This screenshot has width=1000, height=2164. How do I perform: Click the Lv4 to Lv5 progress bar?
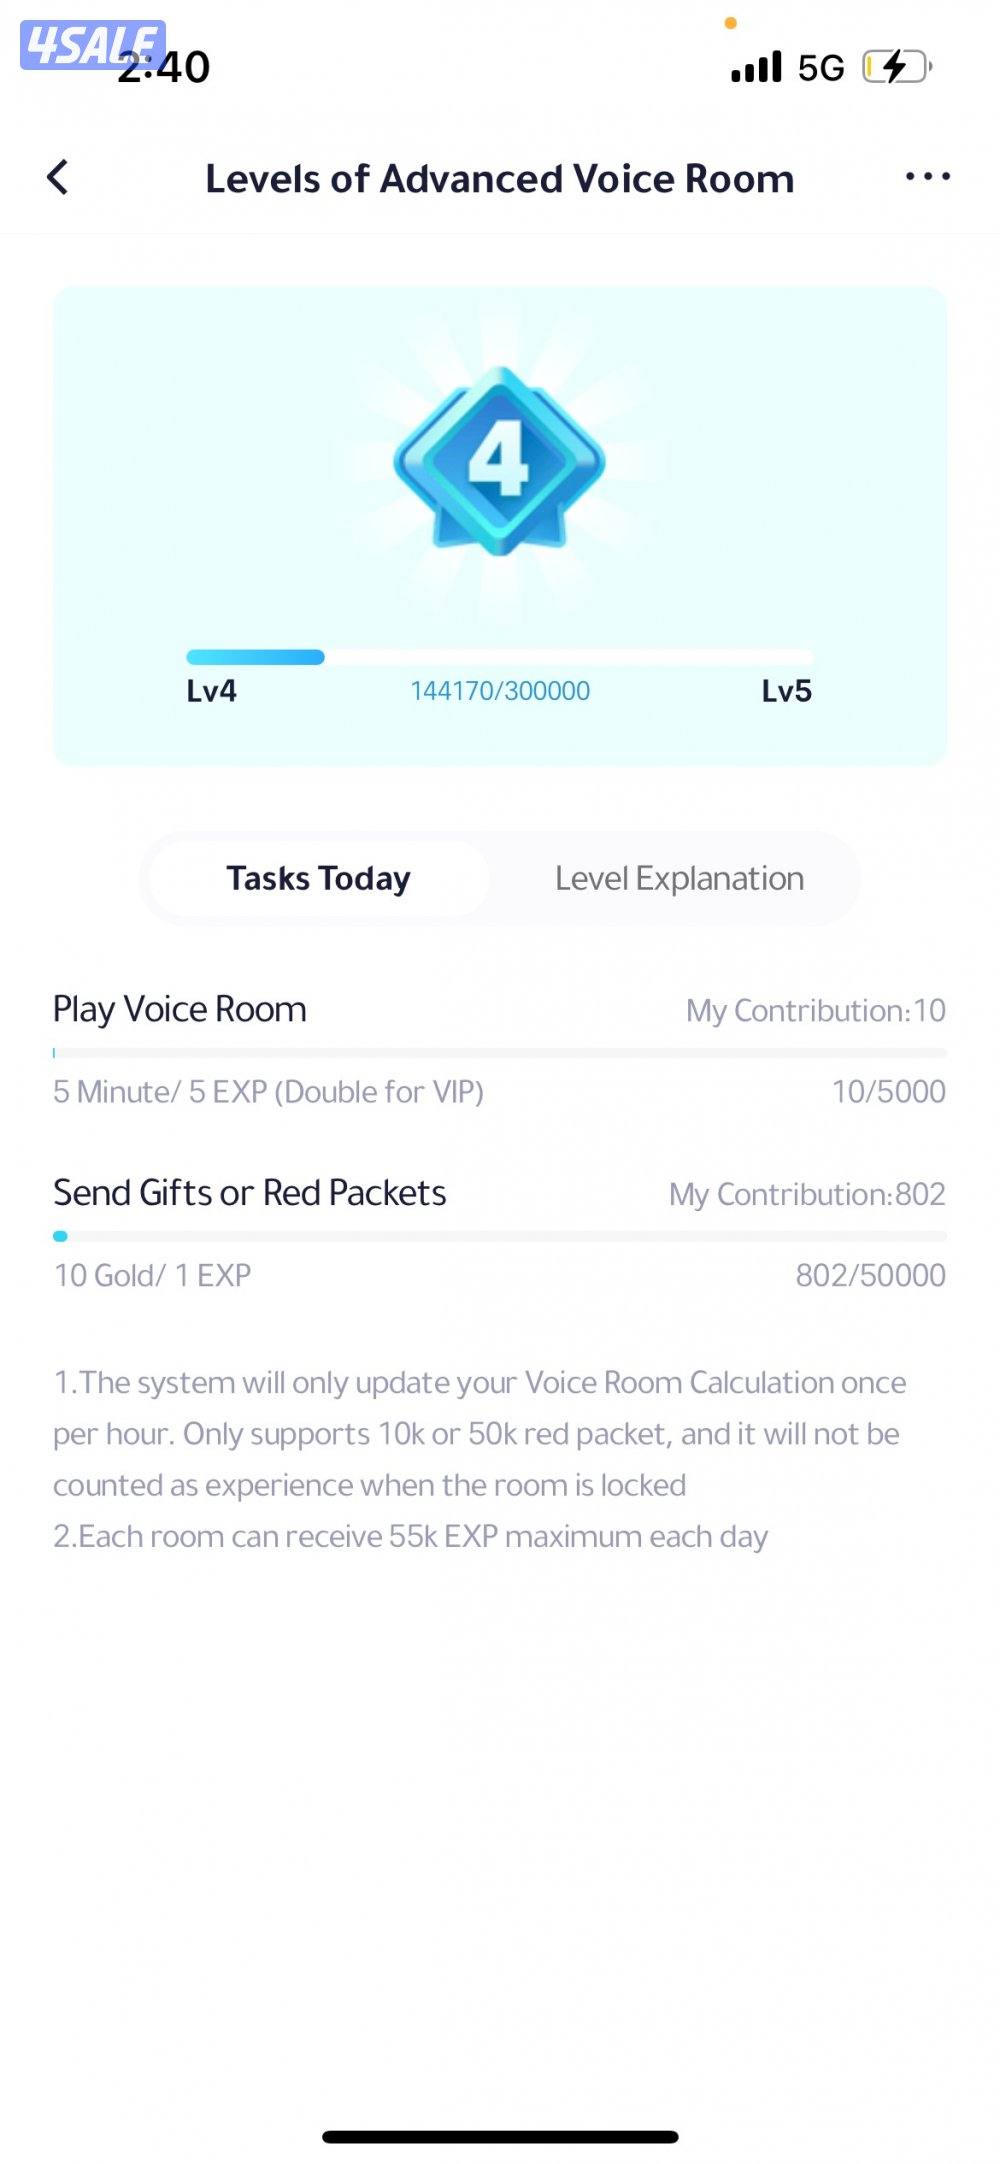pyautogui.click(x=499, y=657)
